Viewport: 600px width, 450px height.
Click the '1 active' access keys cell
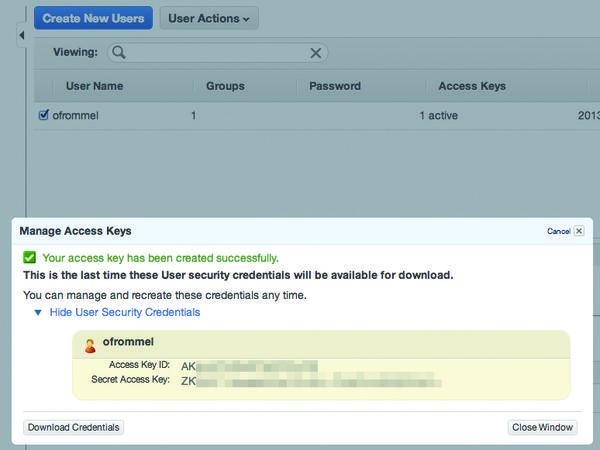point(439,116)
